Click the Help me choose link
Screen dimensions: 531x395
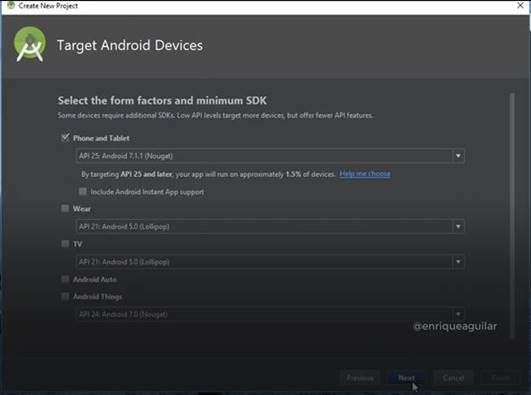365,174
